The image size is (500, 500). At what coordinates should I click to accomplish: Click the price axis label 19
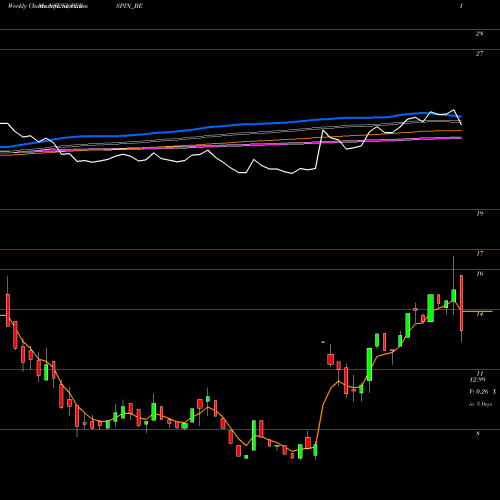(479, 214)
